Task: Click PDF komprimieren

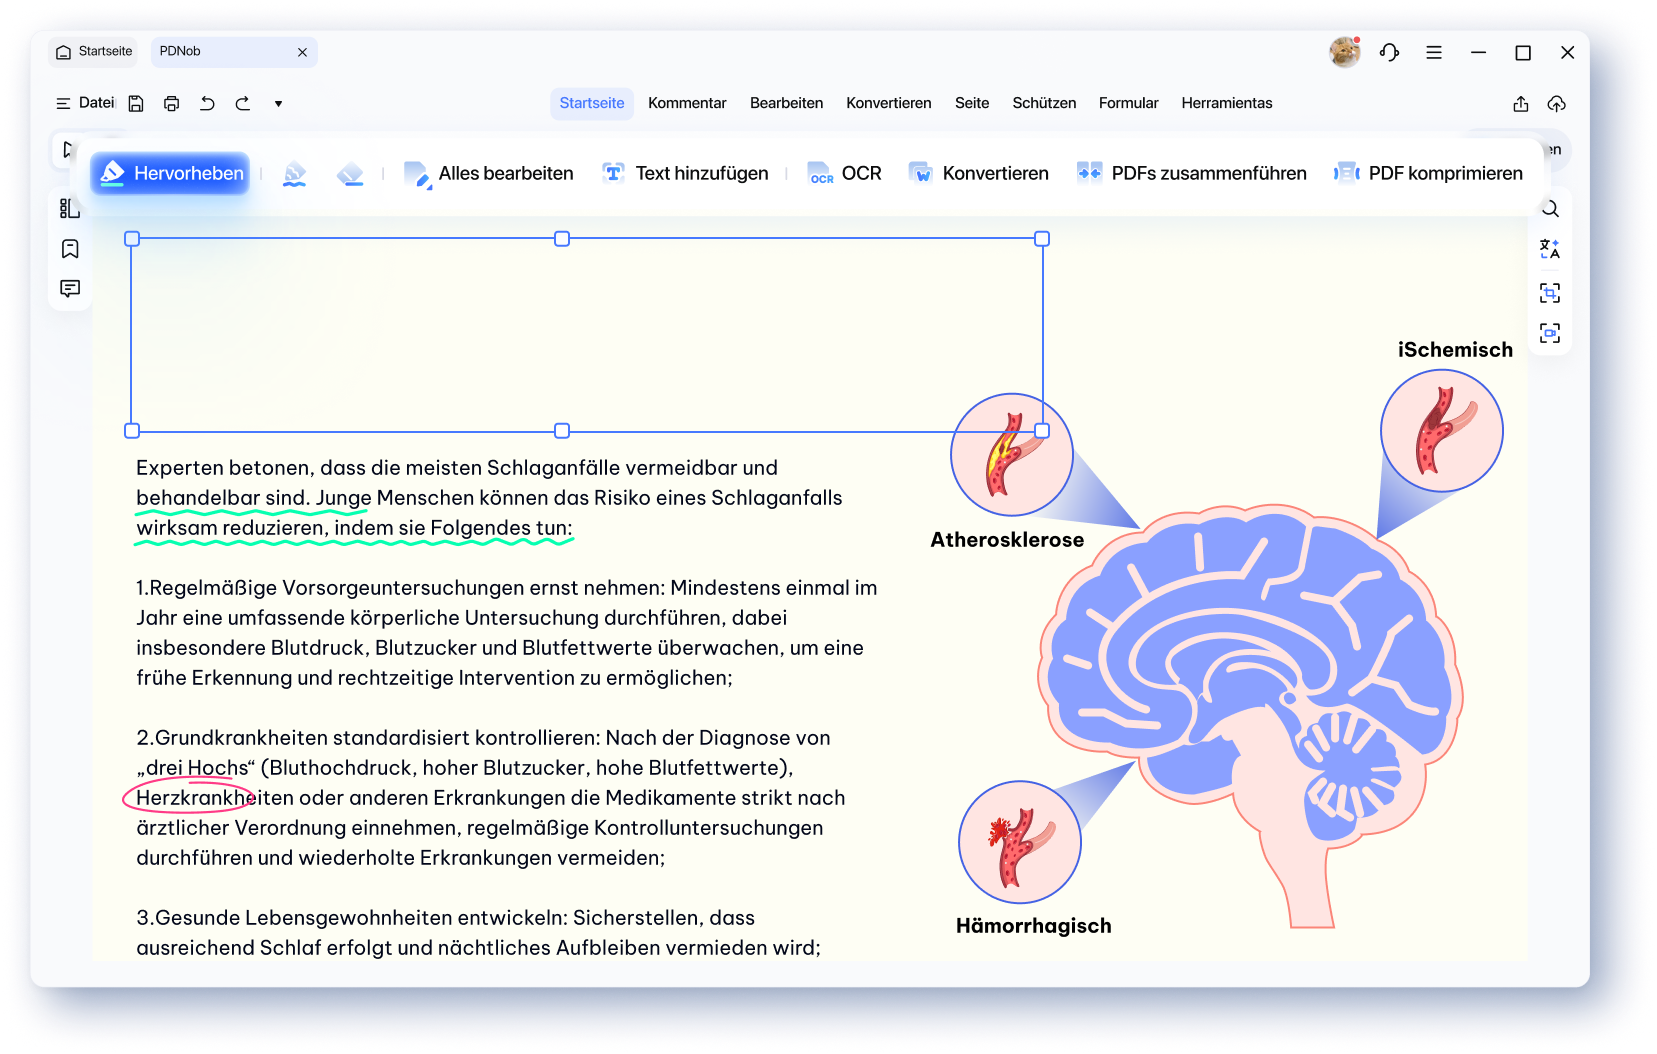Action: 1428,173
